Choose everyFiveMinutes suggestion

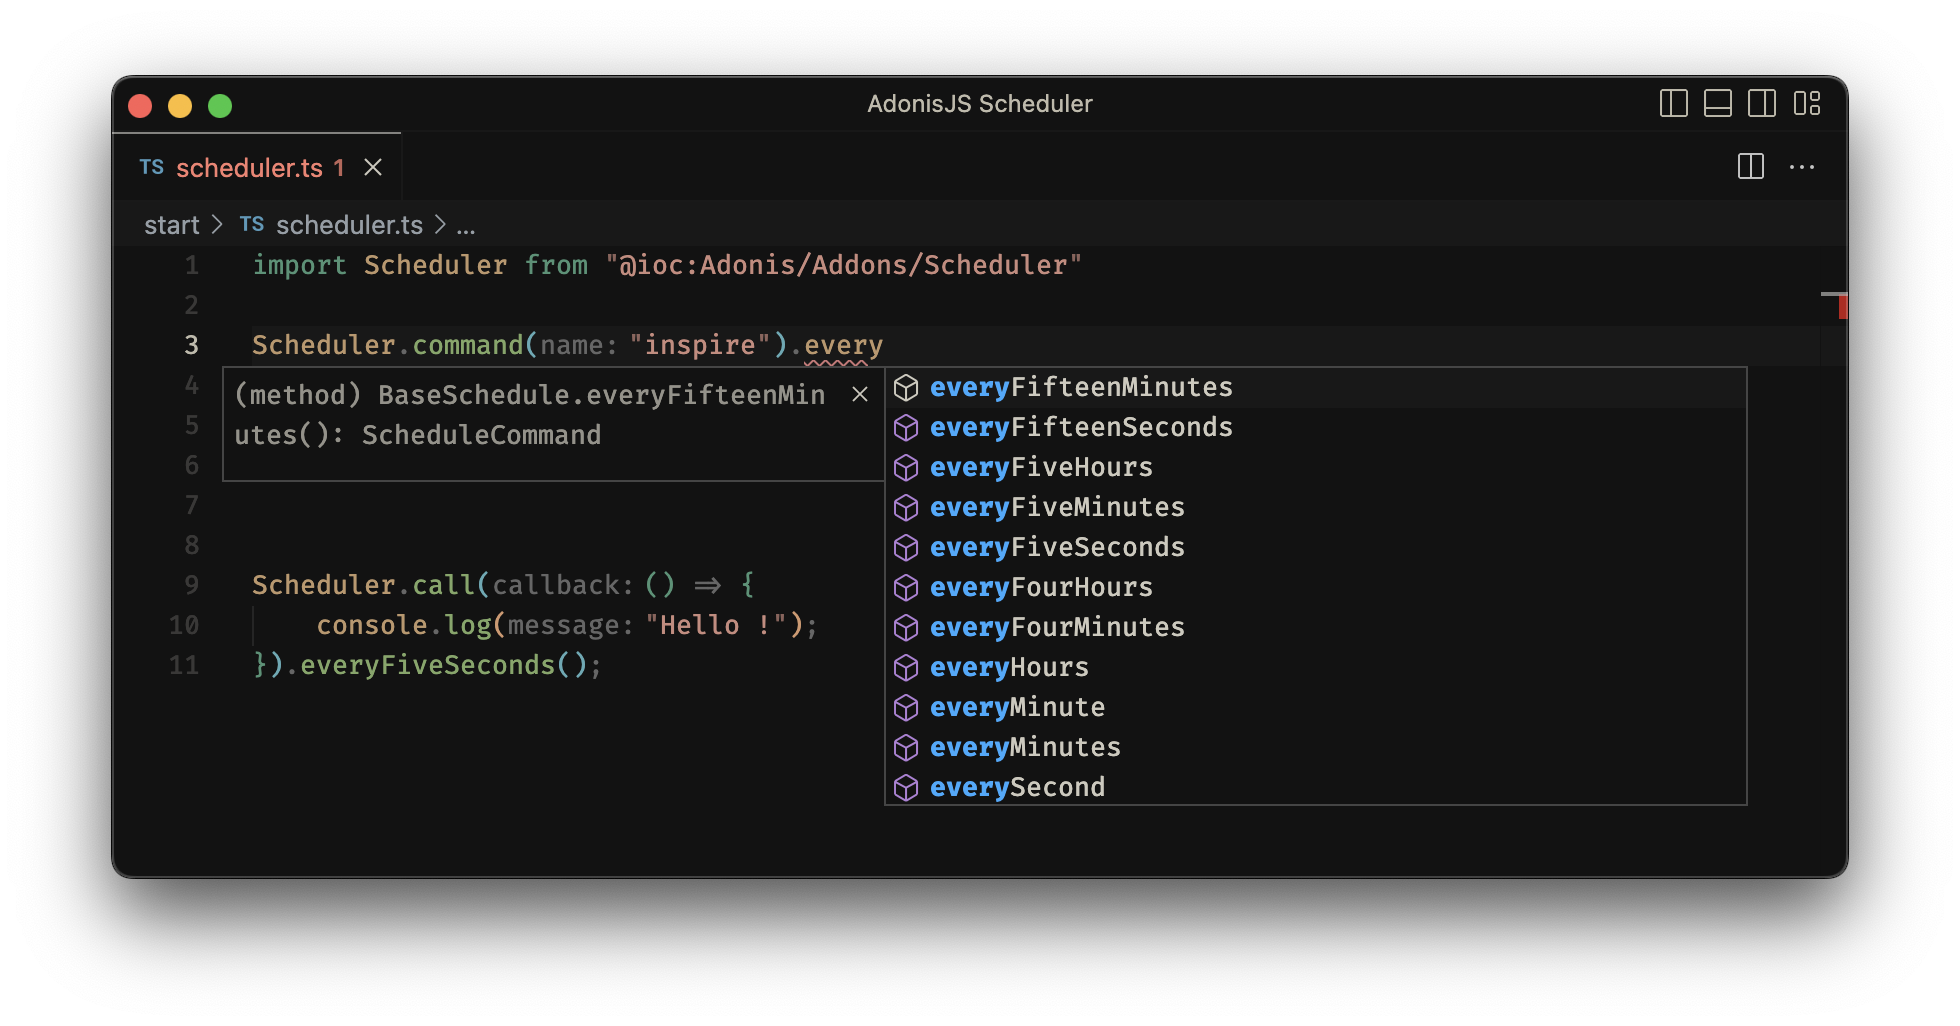1316,507
